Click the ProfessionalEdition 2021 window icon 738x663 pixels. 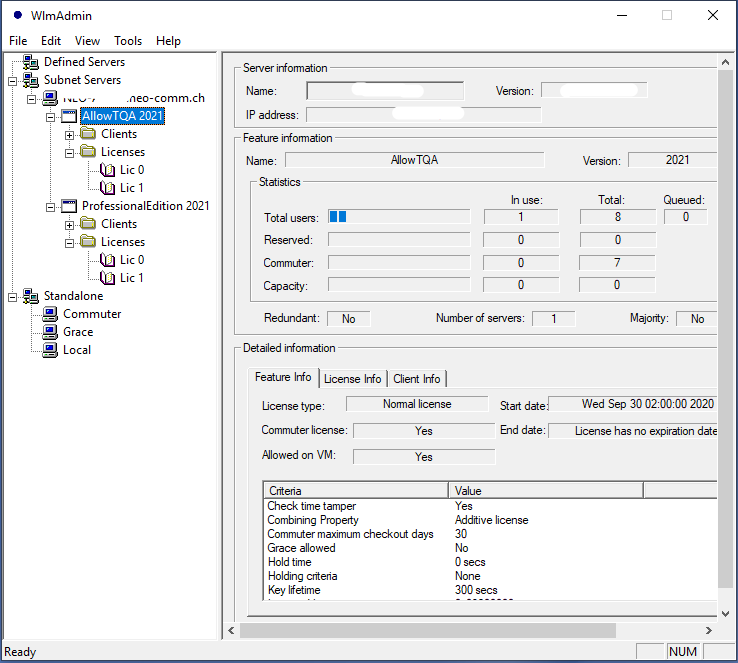pyautogui.click(x=69, y=206)
